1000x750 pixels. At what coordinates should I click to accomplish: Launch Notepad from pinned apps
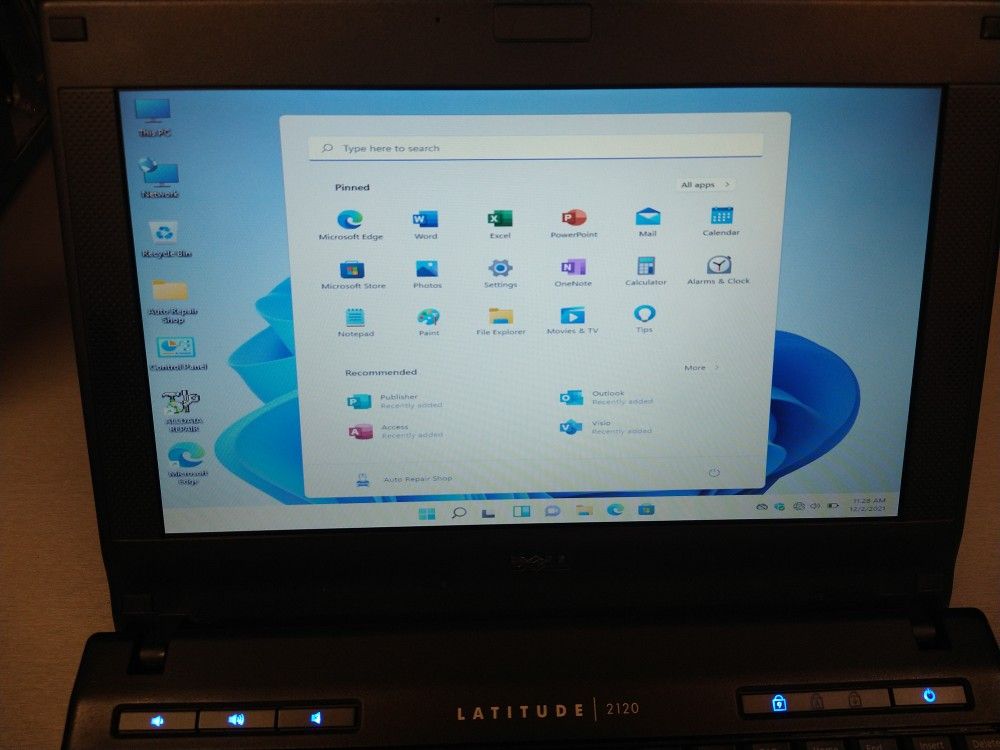click(355, 323)
